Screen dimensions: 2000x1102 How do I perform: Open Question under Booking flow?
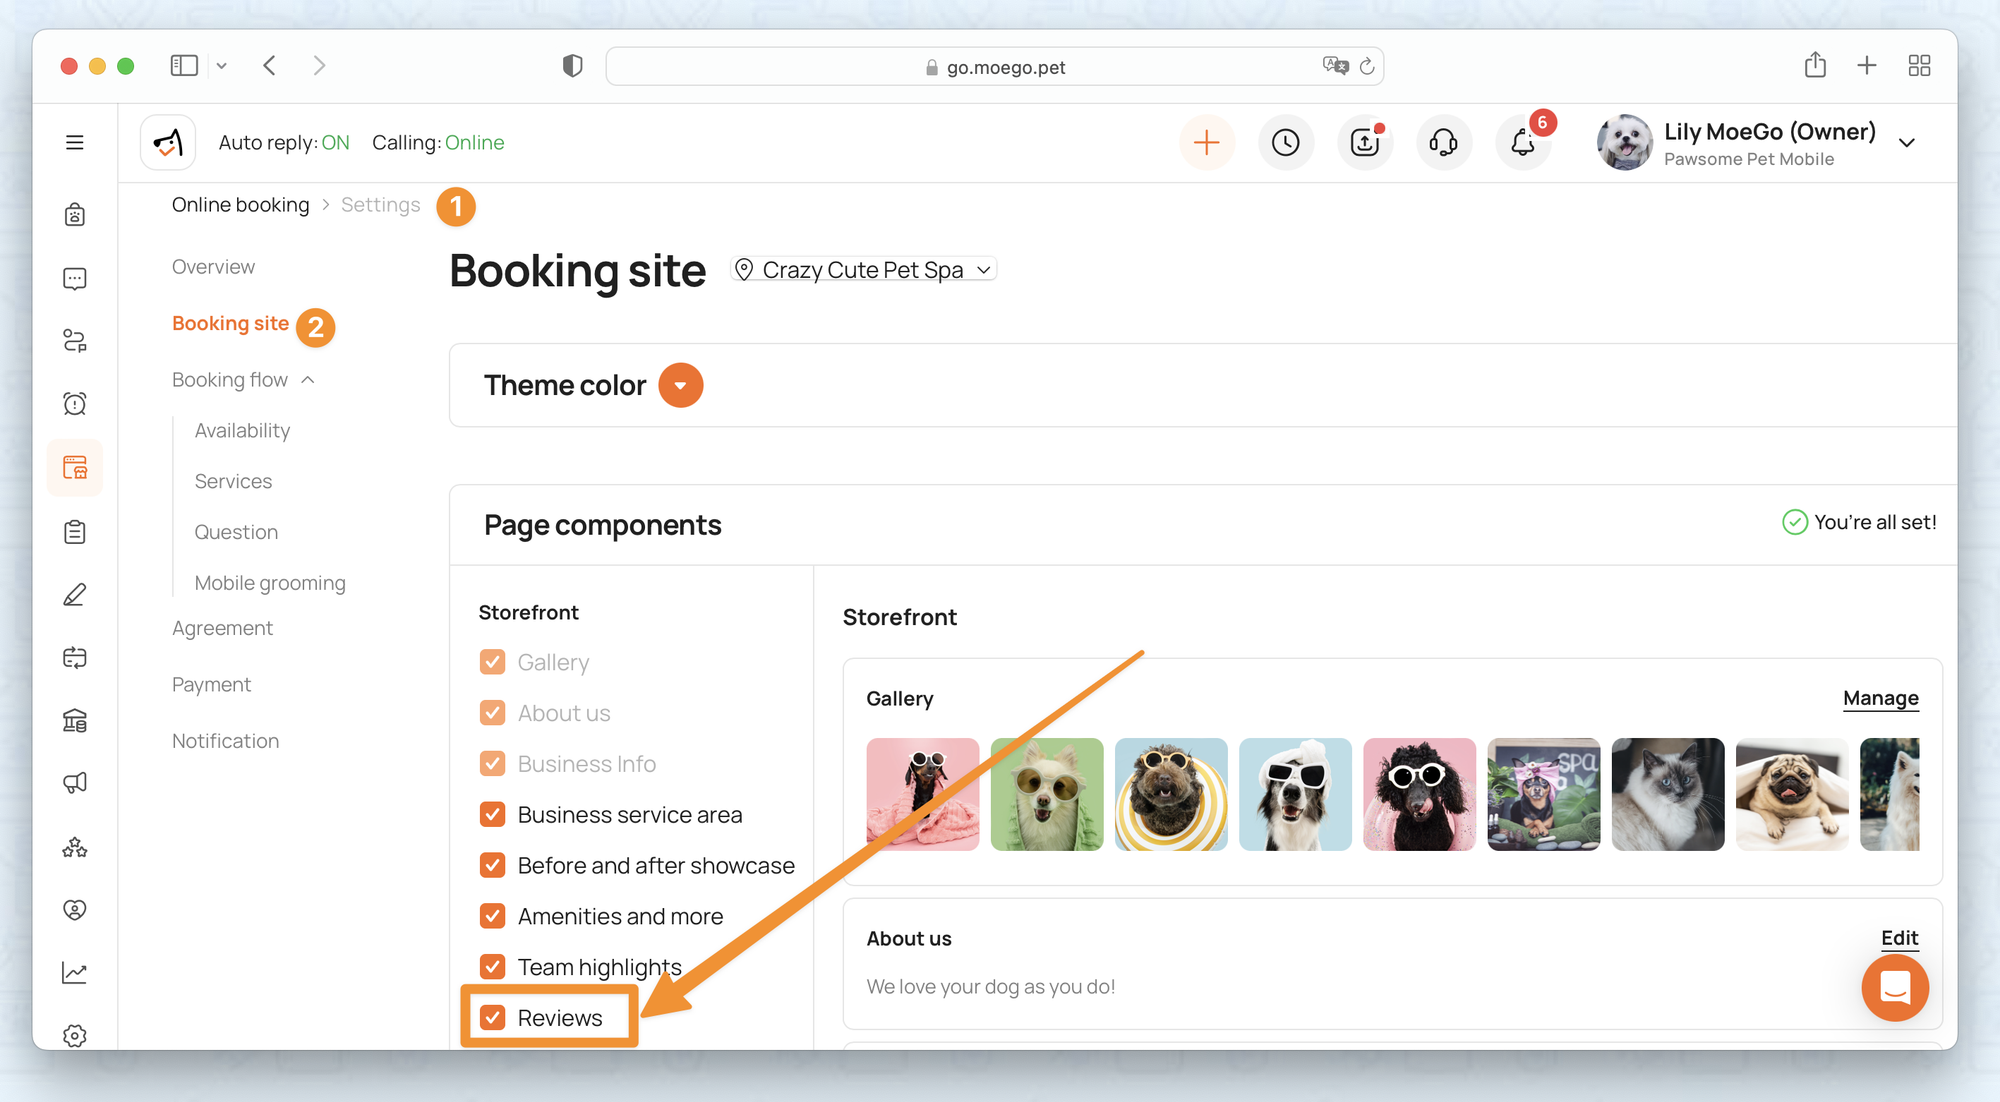pos(236,532)
